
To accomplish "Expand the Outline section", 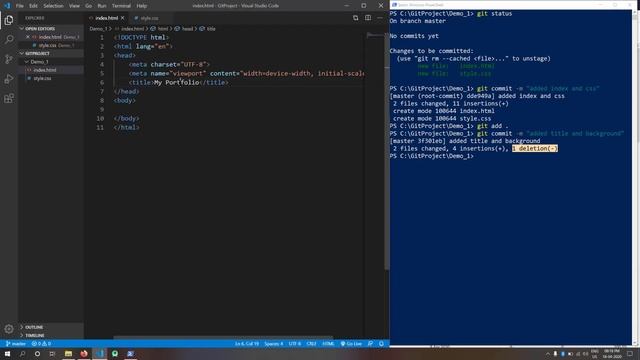I will 51,327.
